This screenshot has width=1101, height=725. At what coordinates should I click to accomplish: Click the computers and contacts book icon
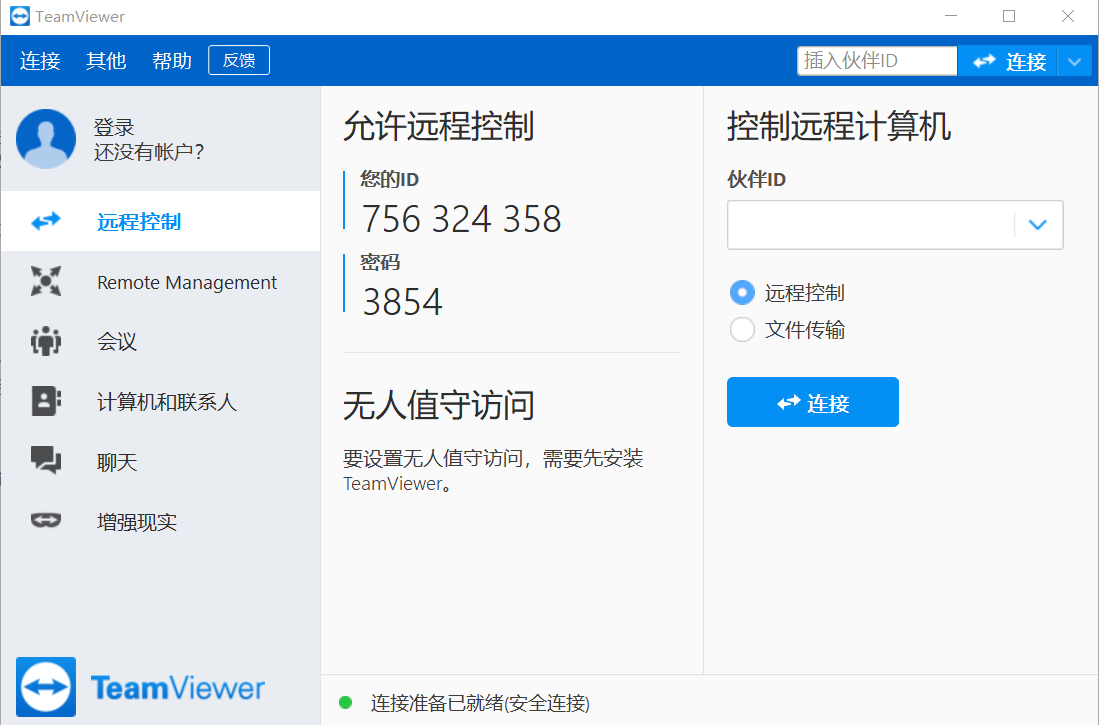click(46, 401)
